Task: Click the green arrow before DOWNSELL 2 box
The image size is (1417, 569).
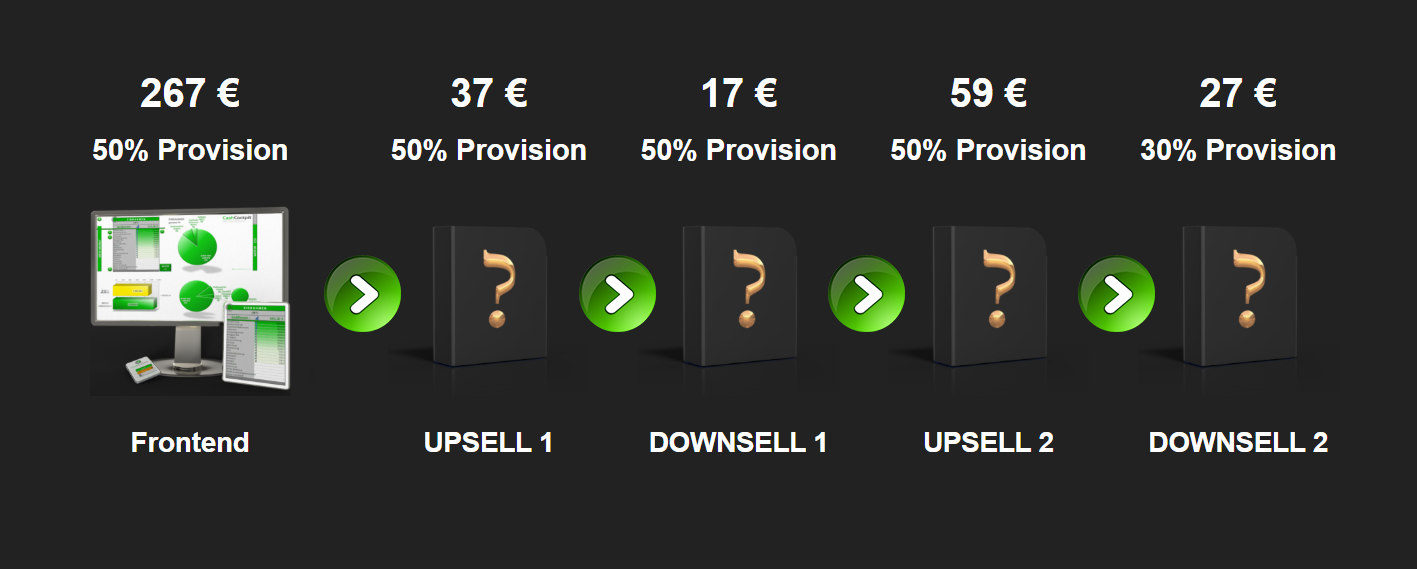Action: [x=1117, y=295]
